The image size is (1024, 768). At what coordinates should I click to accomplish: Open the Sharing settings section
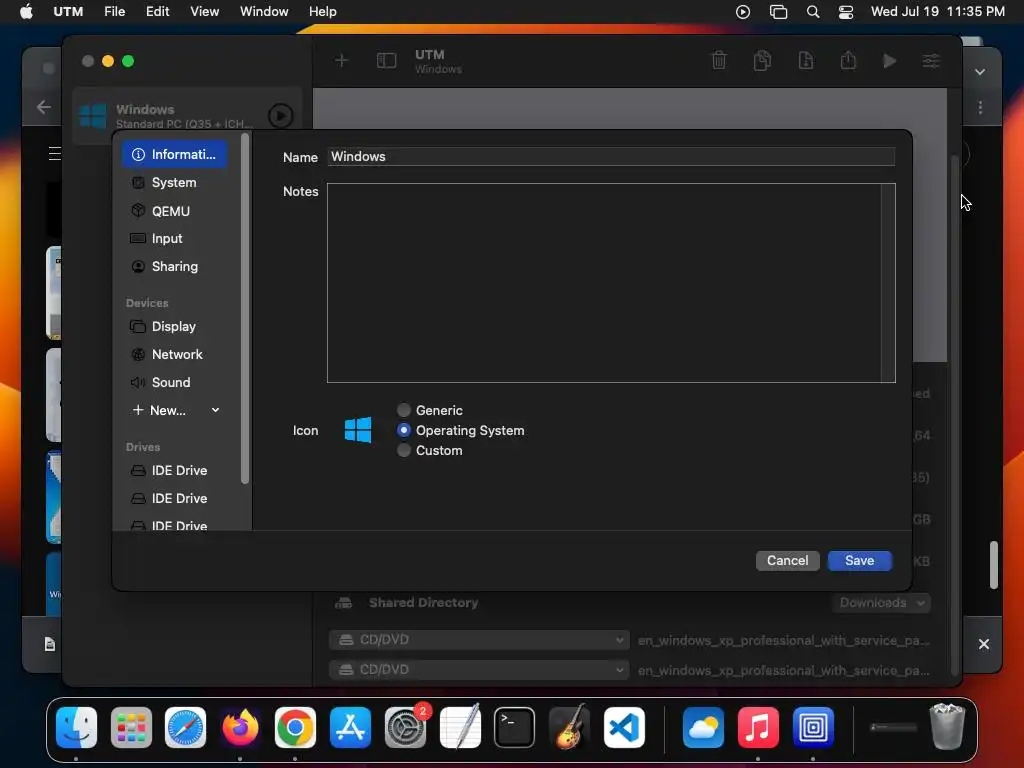click(x=174, y=266)
